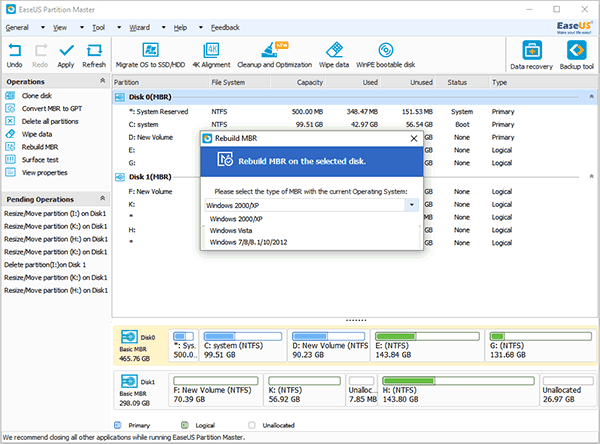Select the Wipe data toolbar icon
The height and width of the screenshot is (444, 600).
click(x=334, y=50)
